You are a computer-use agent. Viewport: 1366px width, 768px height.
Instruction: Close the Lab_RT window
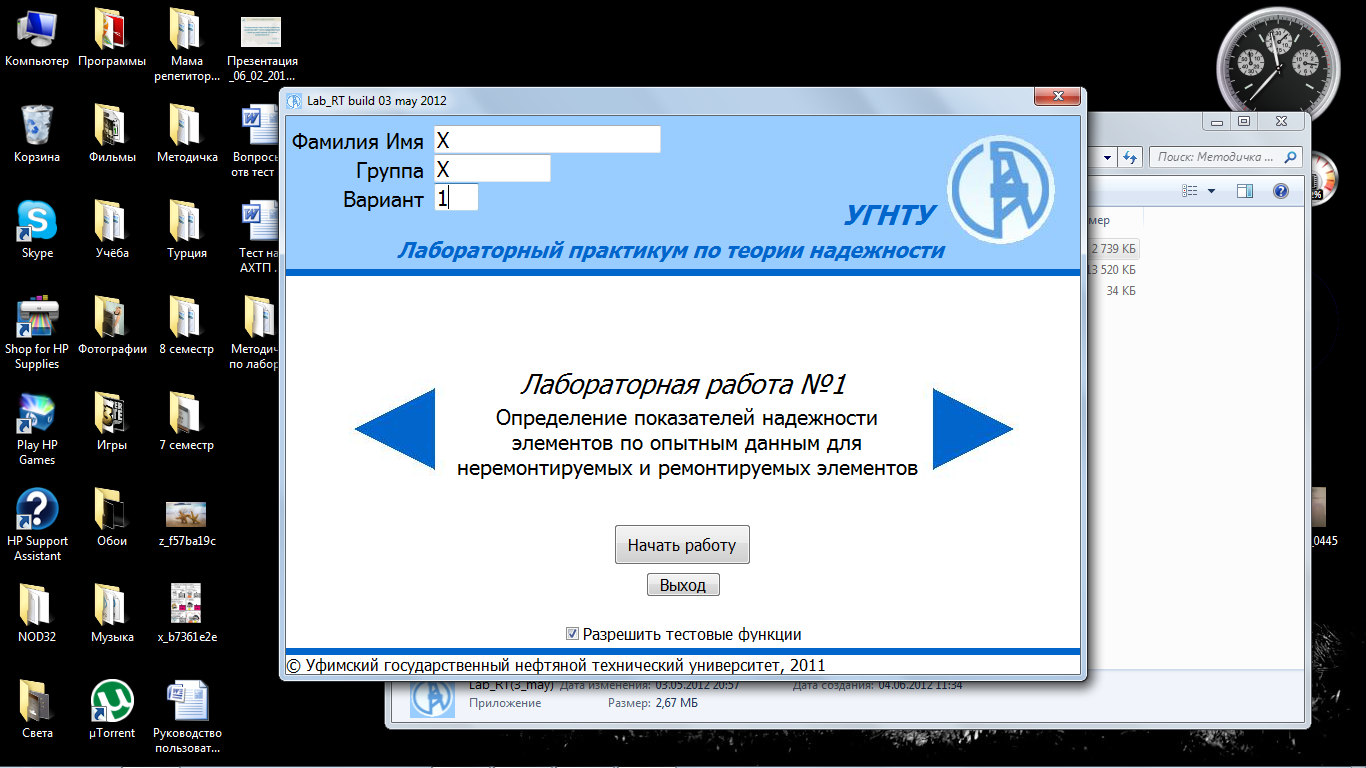(x=1056, y=97)
